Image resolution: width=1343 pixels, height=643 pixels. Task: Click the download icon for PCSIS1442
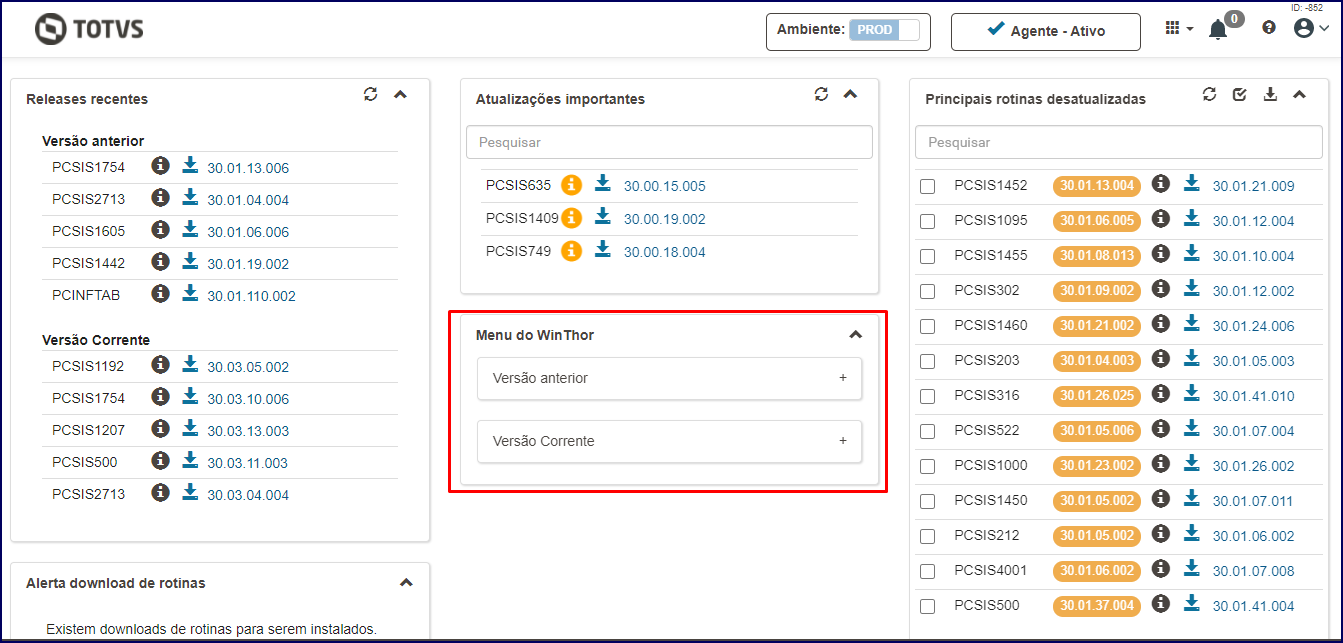coord(190,261)
